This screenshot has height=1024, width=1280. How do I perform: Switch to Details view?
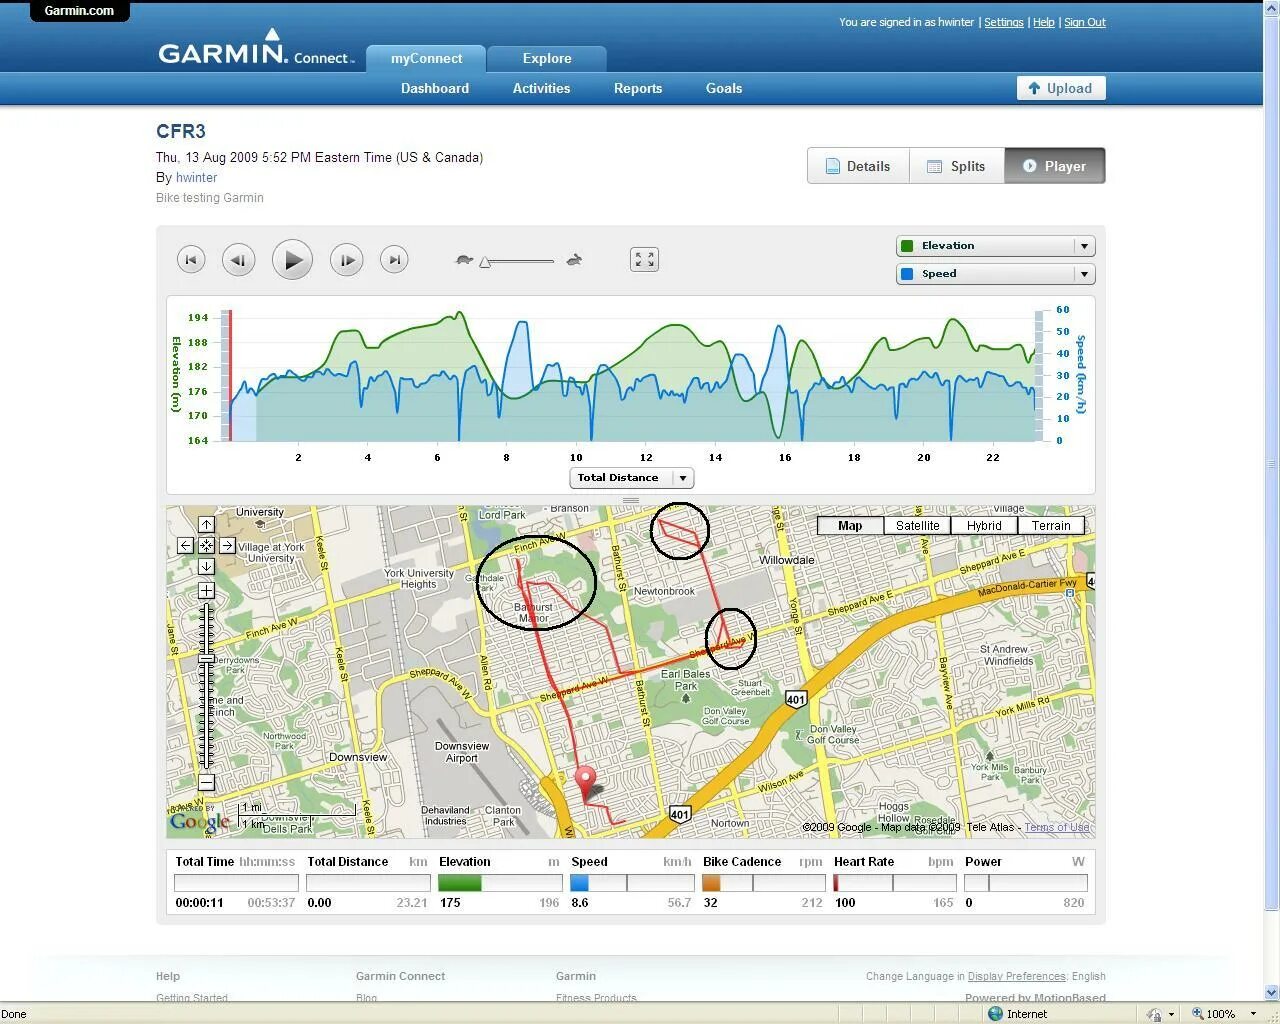pos(858,166)
